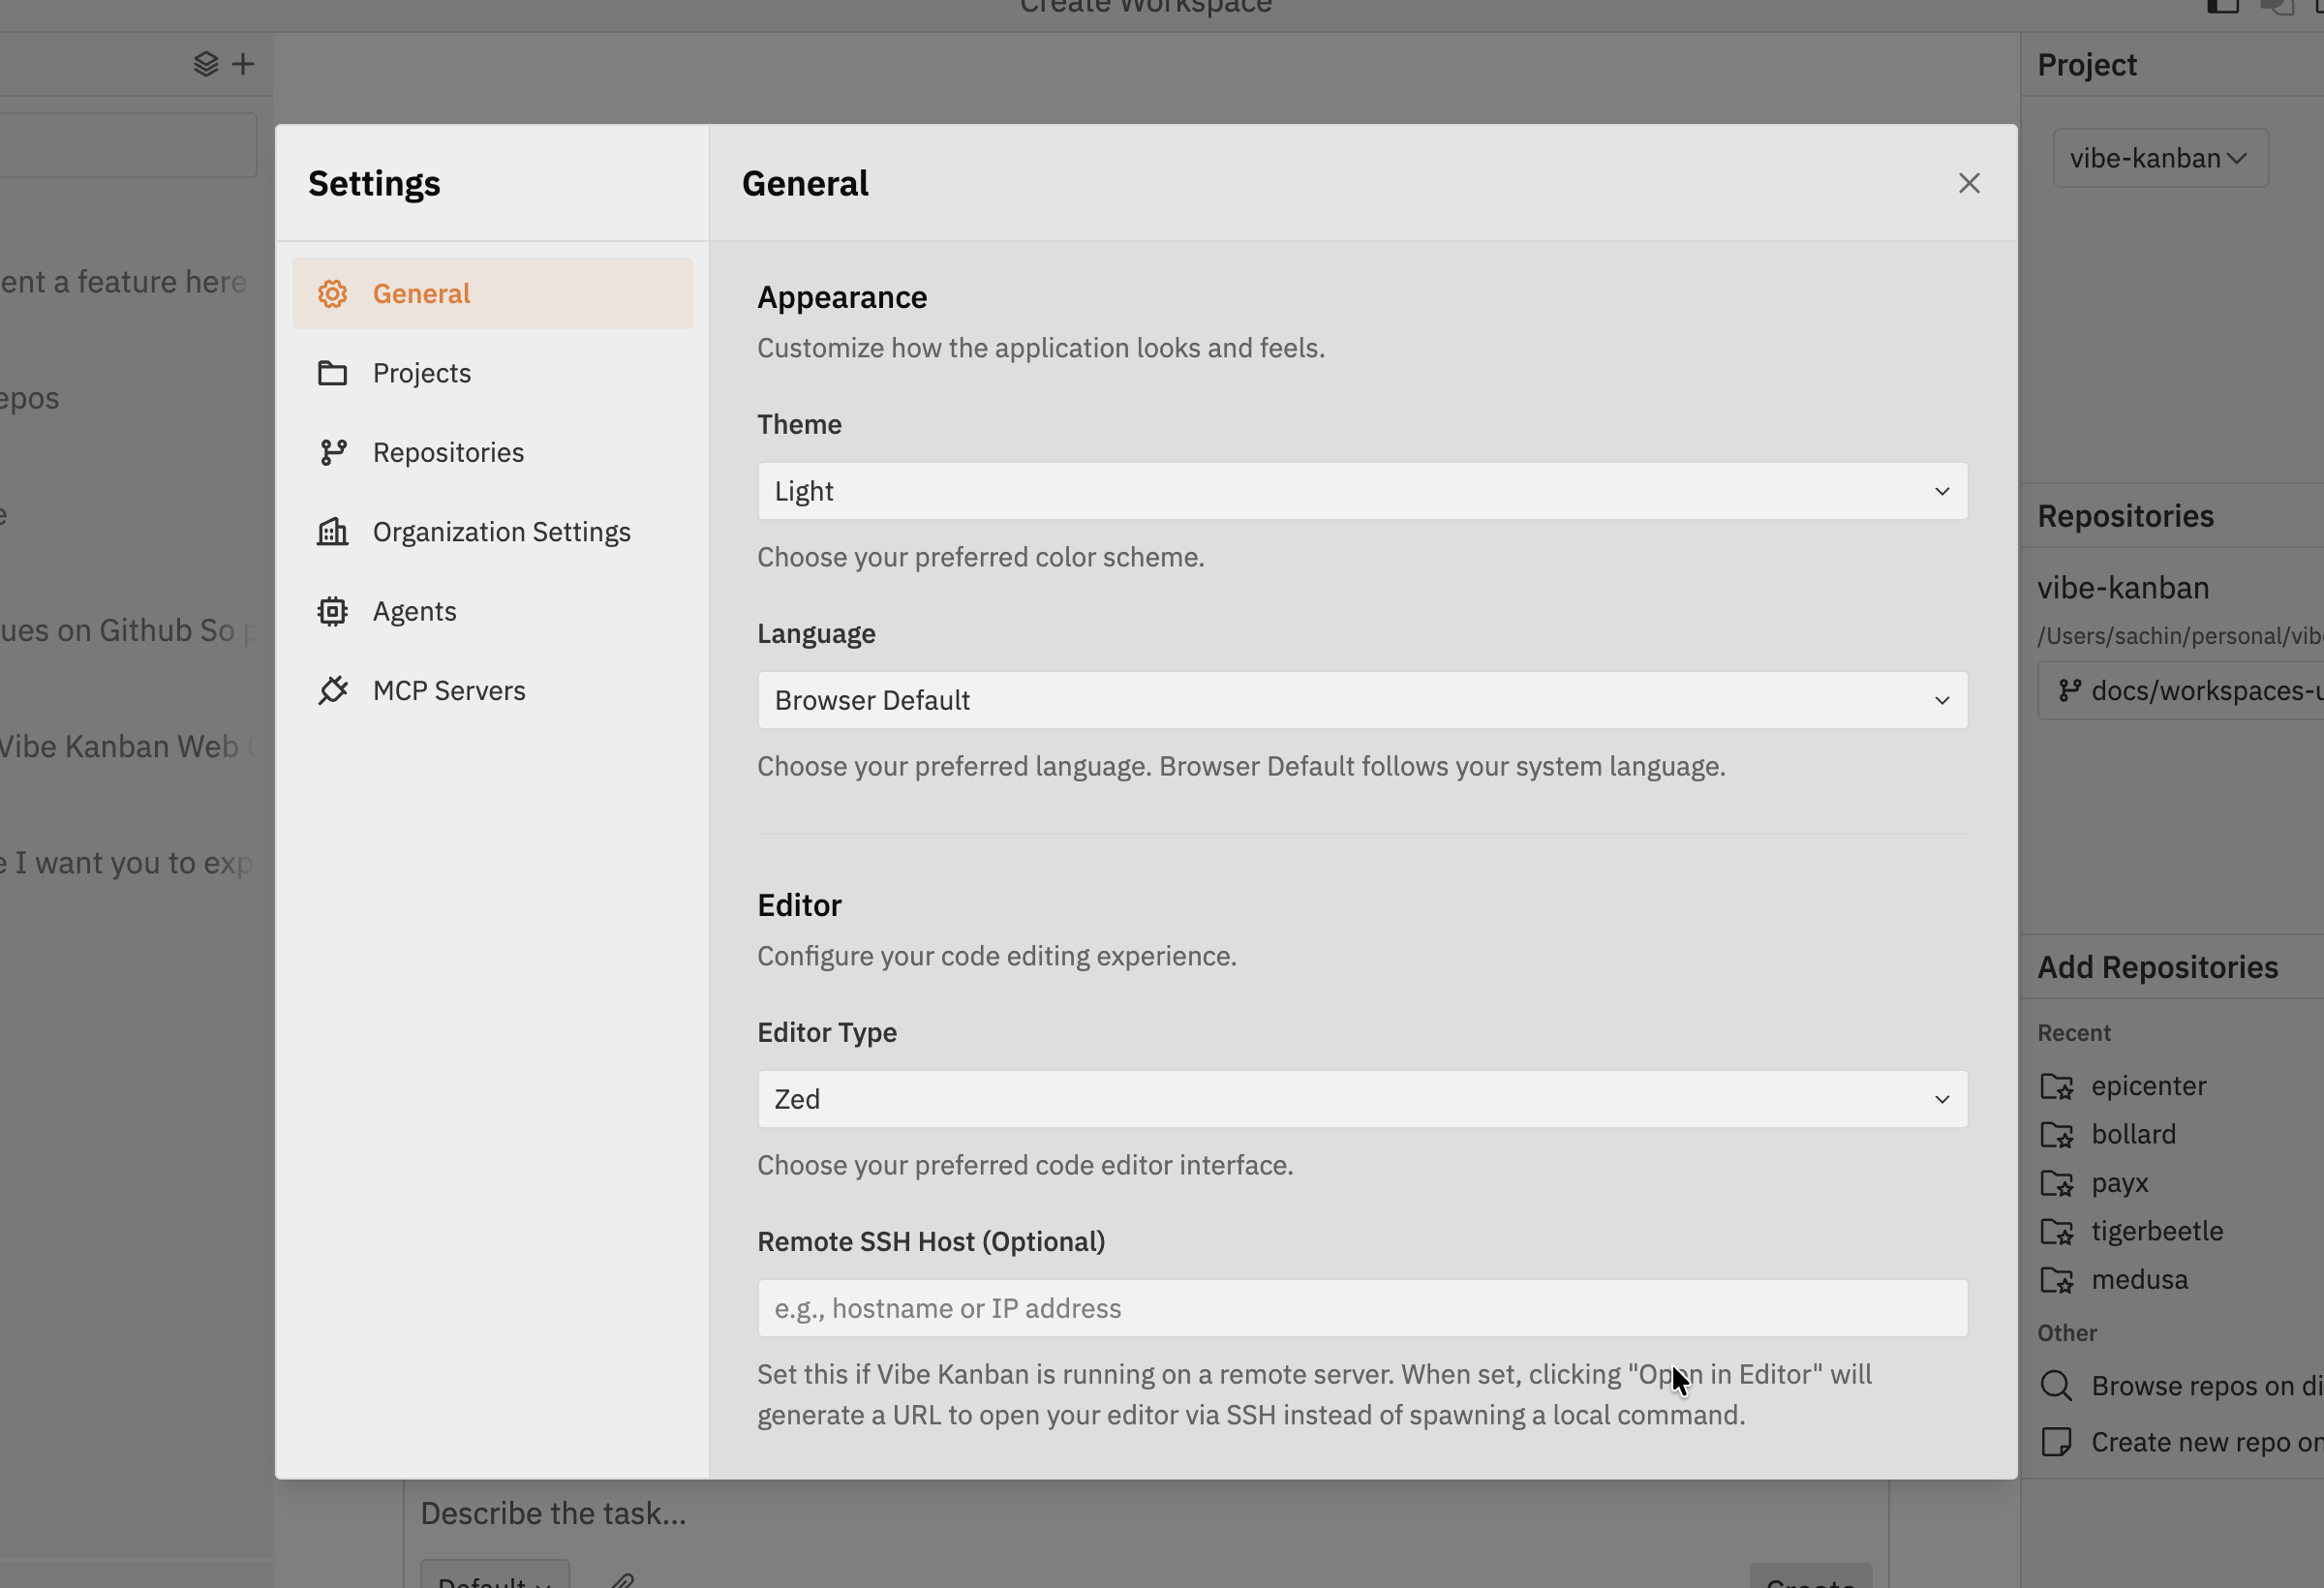This screenshot has height=1588, width=2324.
Task: Click the magnifier icon next to Browse repos
Action: [x=2057, y=1385]
